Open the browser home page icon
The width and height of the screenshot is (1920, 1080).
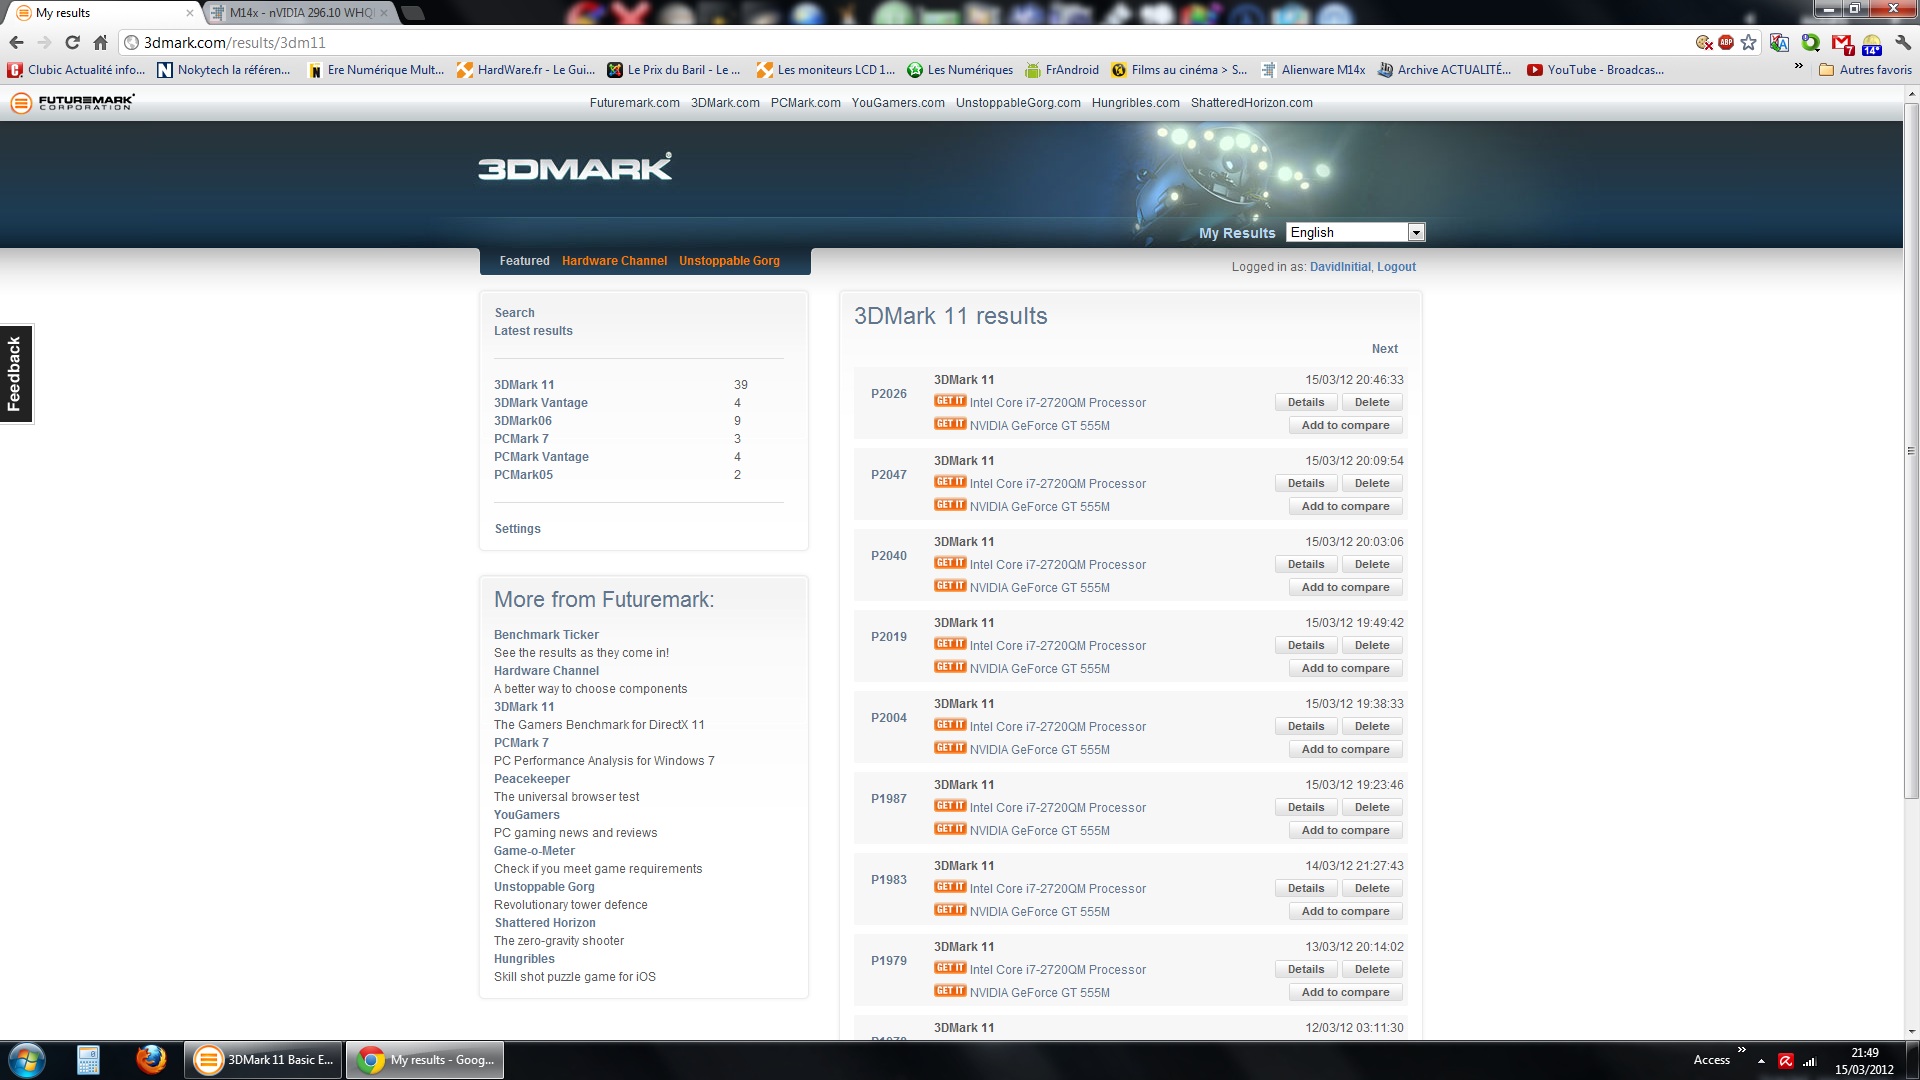(100, 42)
